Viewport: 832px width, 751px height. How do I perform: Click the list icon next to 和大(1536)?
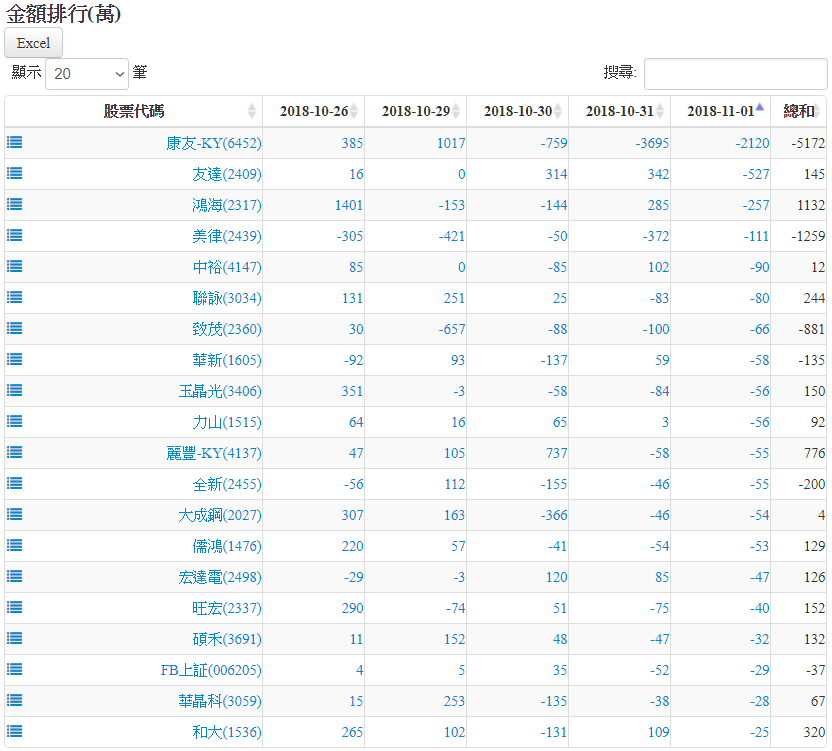[14, 731]
